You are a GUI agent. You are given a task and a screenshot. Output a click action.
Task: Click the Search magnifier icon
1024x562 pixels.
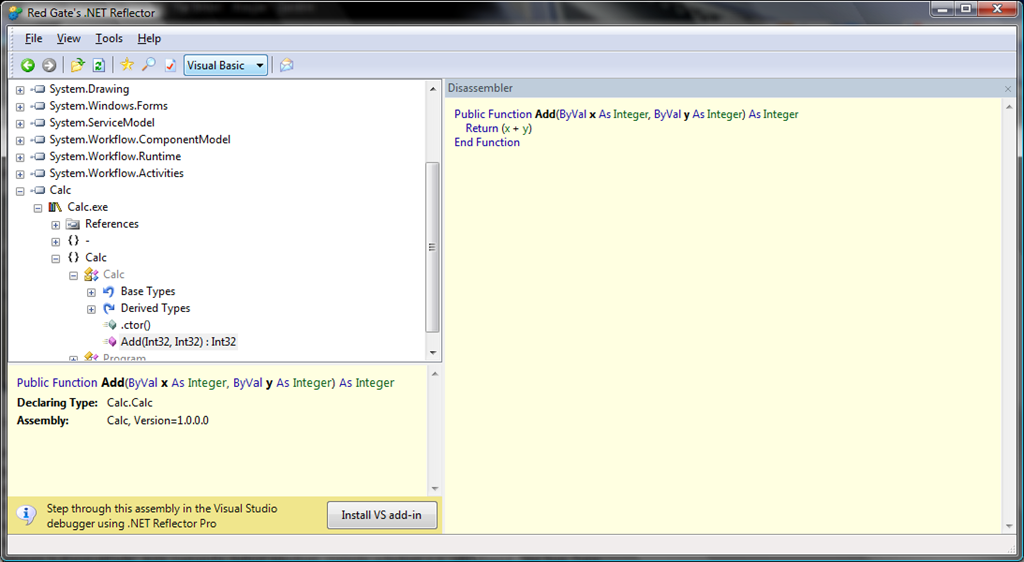[149, 65]
